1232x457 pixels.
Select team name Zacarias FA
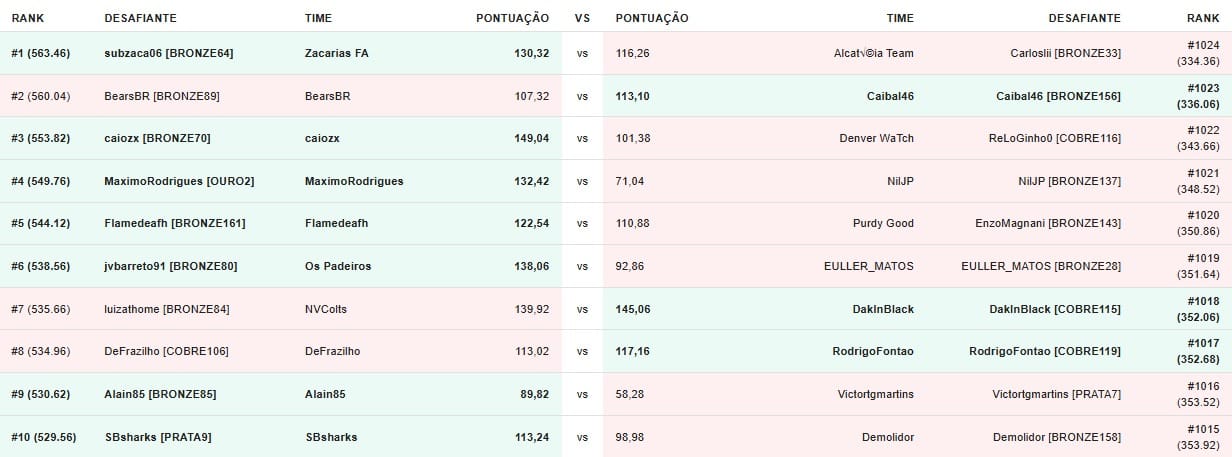pyautogui.click(x=336, y=53)
